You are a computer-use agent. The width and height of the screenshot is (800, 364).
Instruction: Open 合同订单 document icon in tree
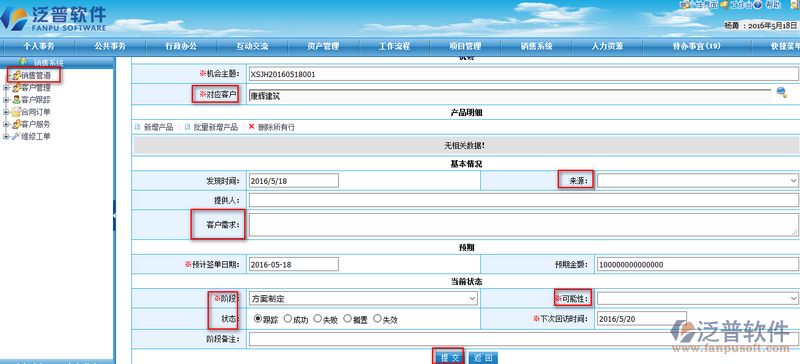(x=16, y=112)
